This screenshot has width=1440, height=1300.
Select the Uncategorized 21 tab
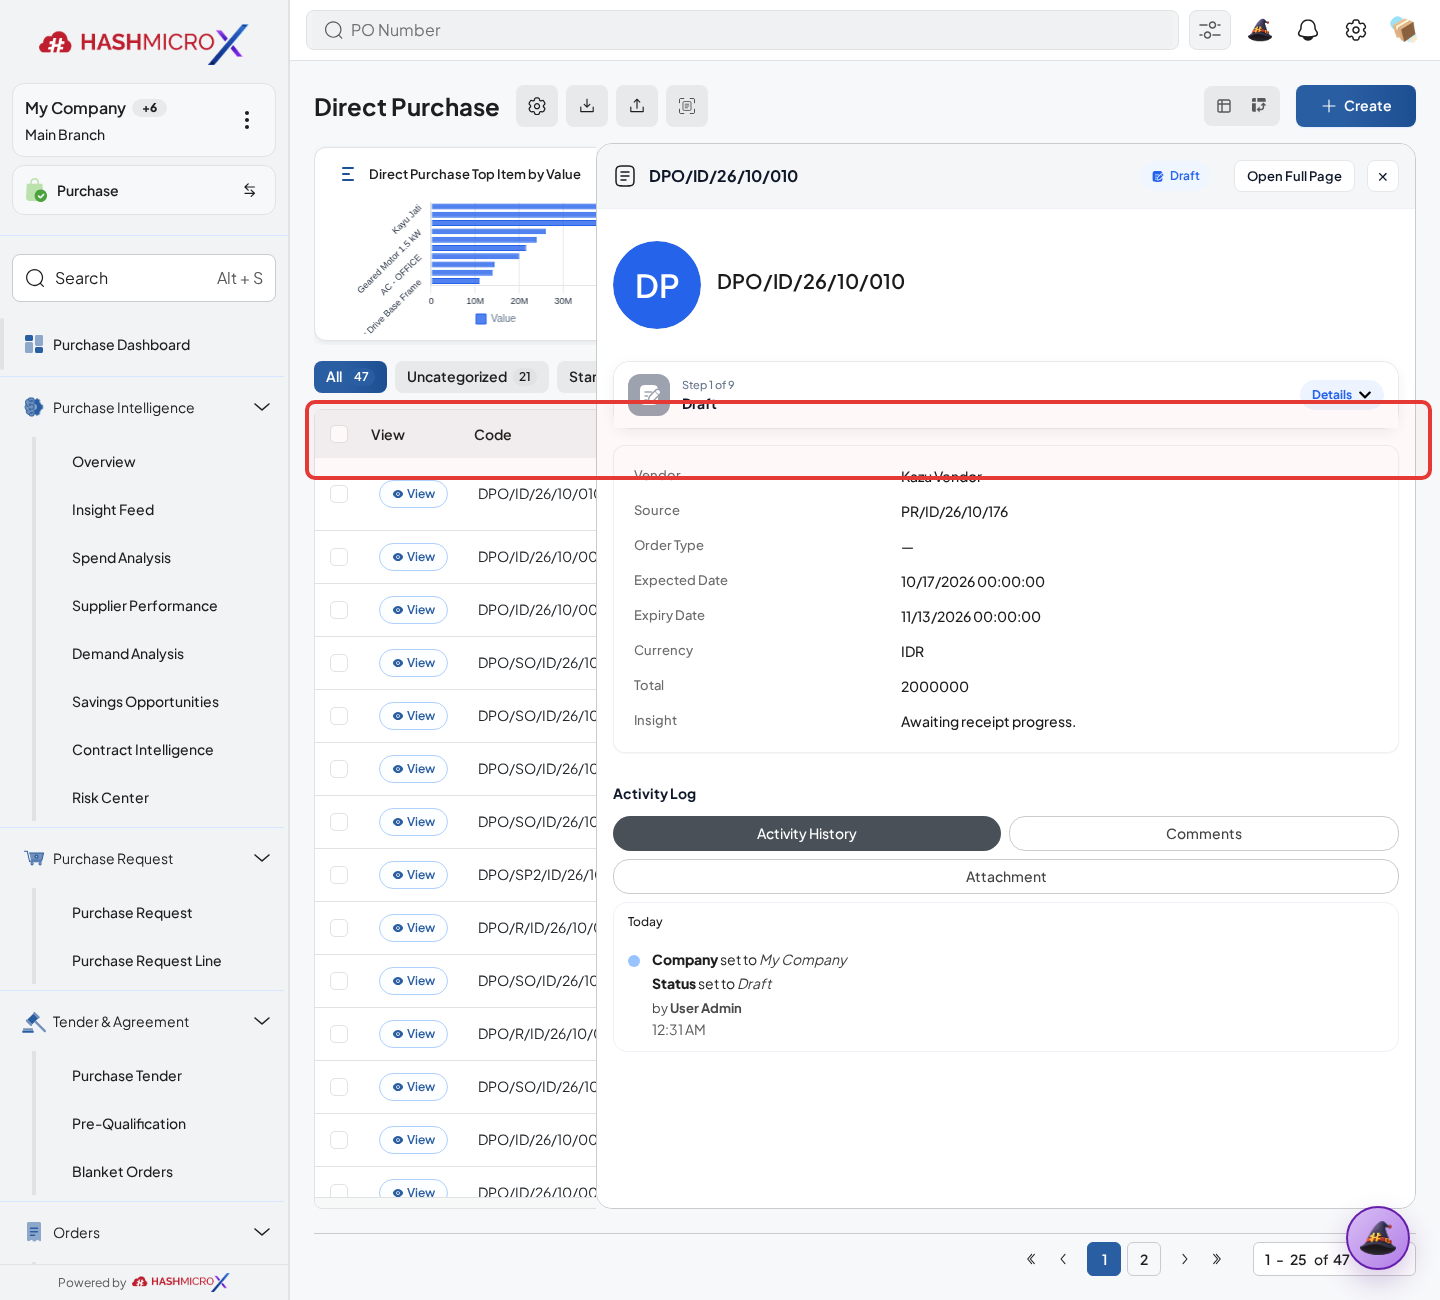coord(472,377)
